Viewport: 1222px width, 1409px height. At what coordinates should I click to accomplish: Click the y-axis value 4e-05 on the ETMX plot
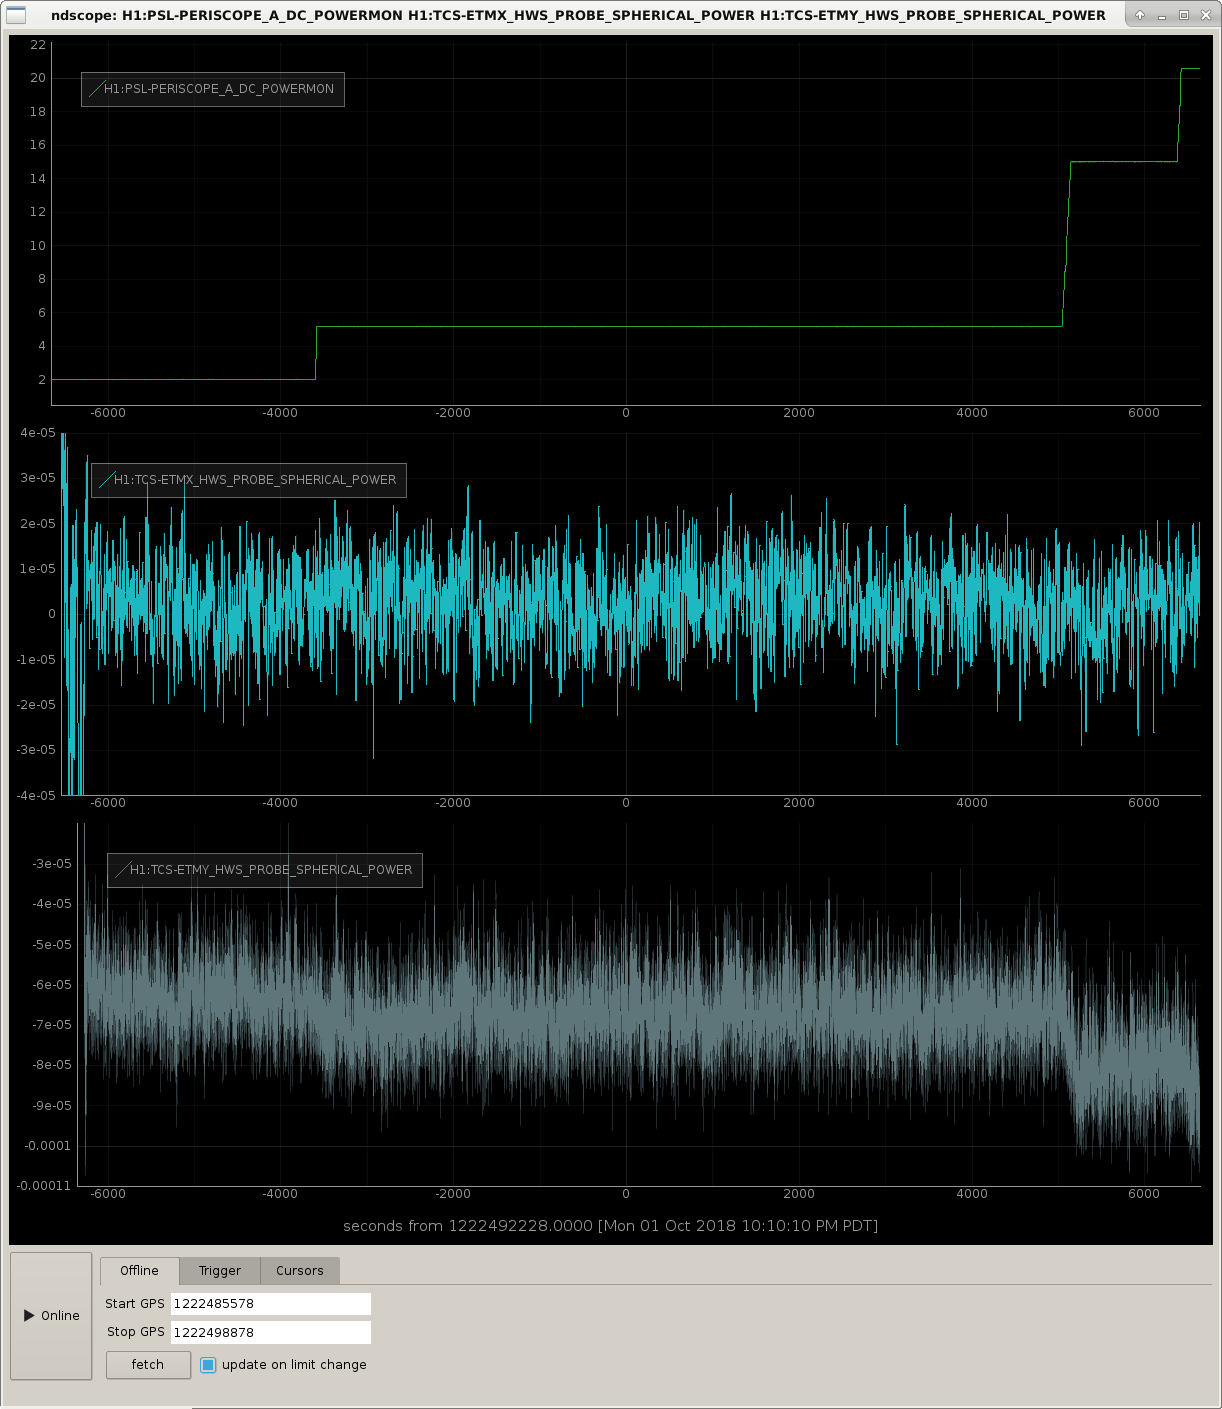(x=38, y=433)
